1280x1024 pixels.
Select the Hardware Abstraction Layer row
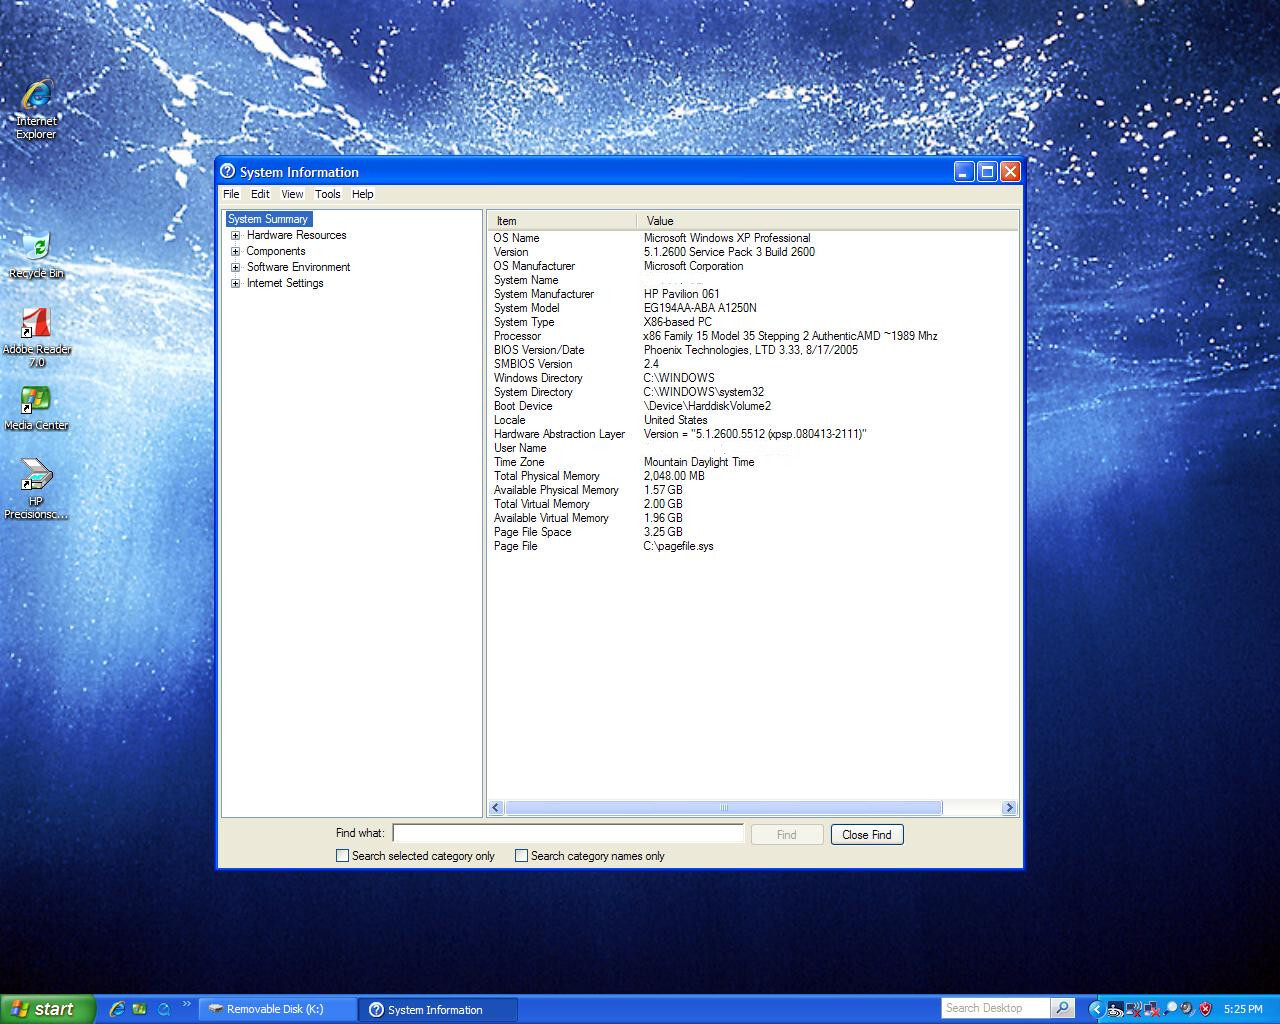[752, 434]
